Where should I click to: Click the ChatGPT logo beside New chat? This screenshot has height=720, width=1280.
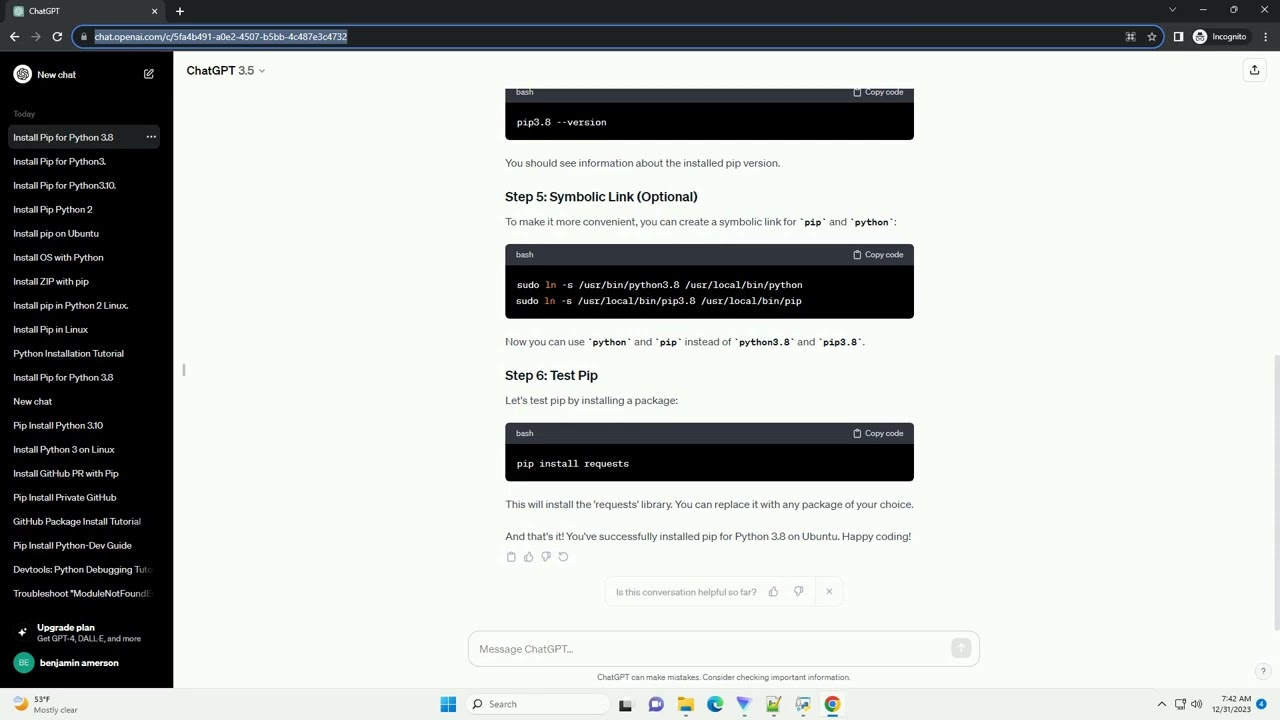[22, 74]
